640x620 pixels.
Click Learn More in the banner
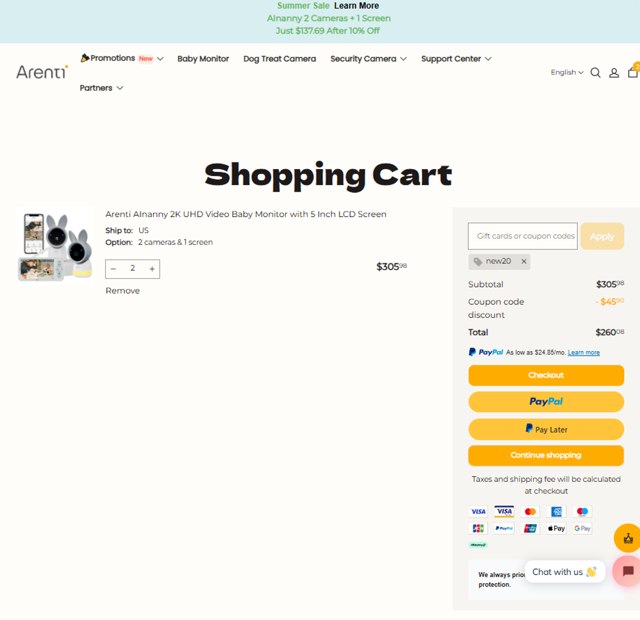point(356,6)
